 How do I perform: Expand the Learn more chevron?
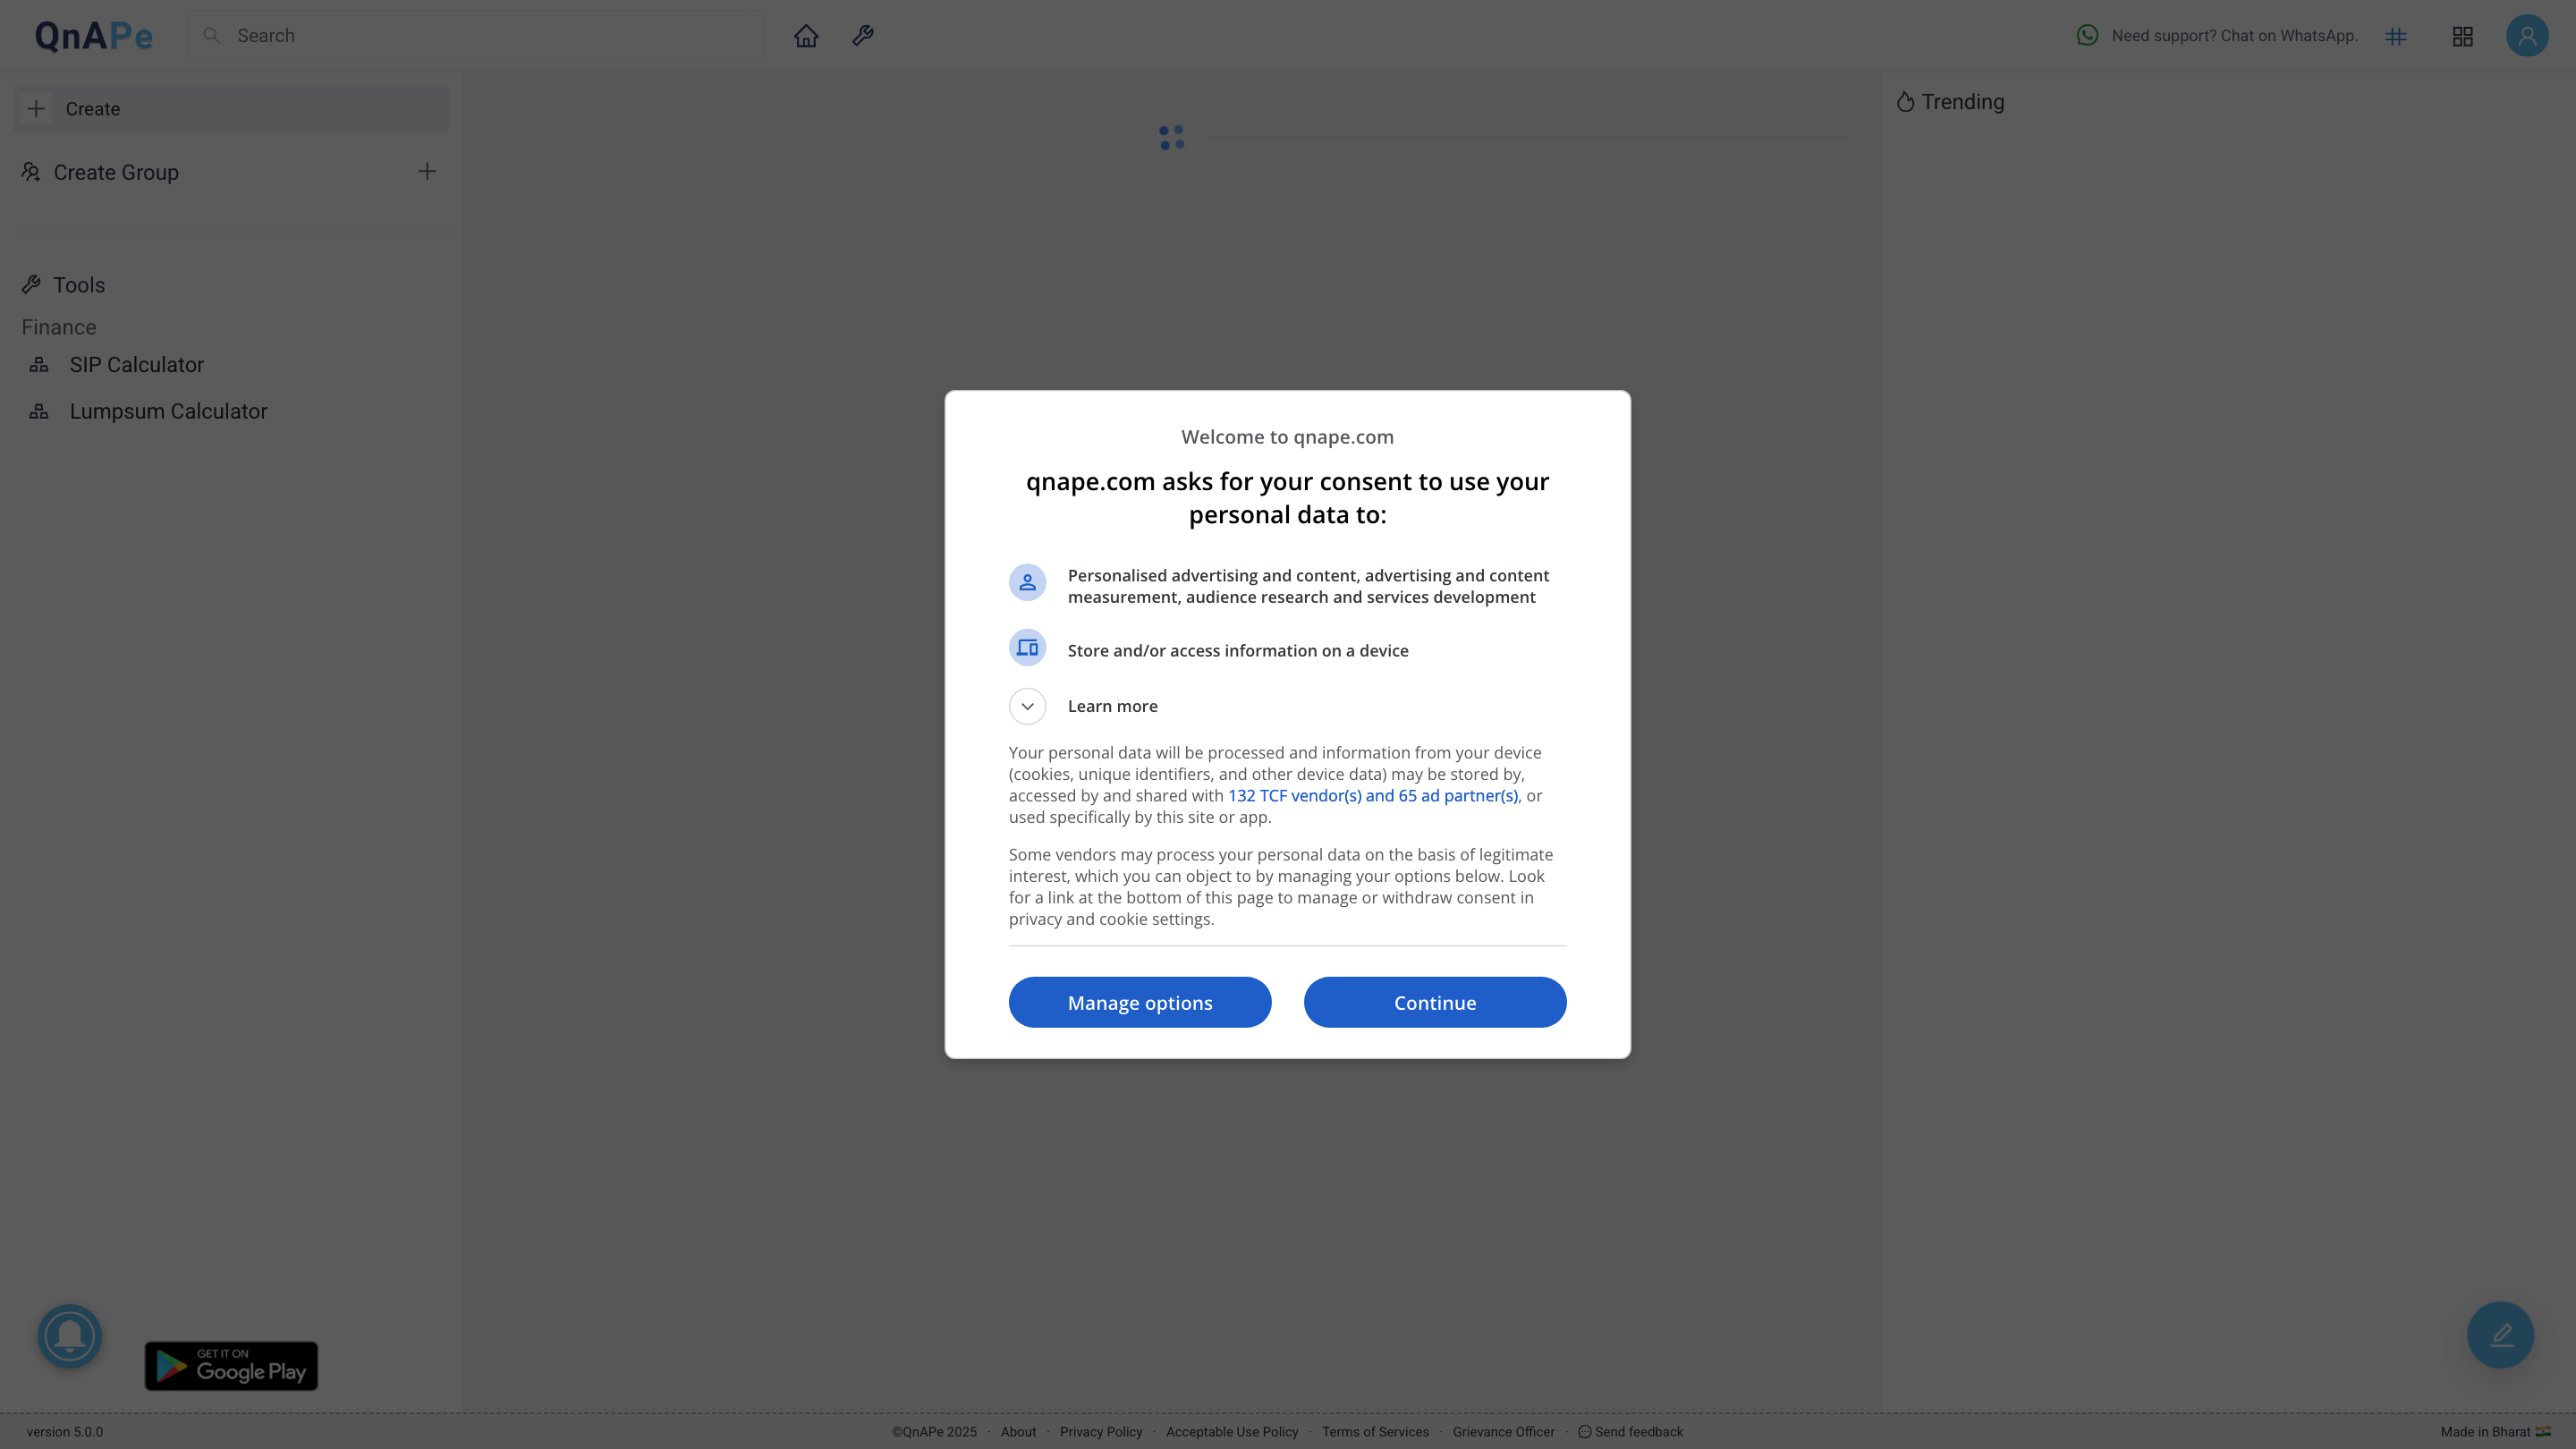1027,706
